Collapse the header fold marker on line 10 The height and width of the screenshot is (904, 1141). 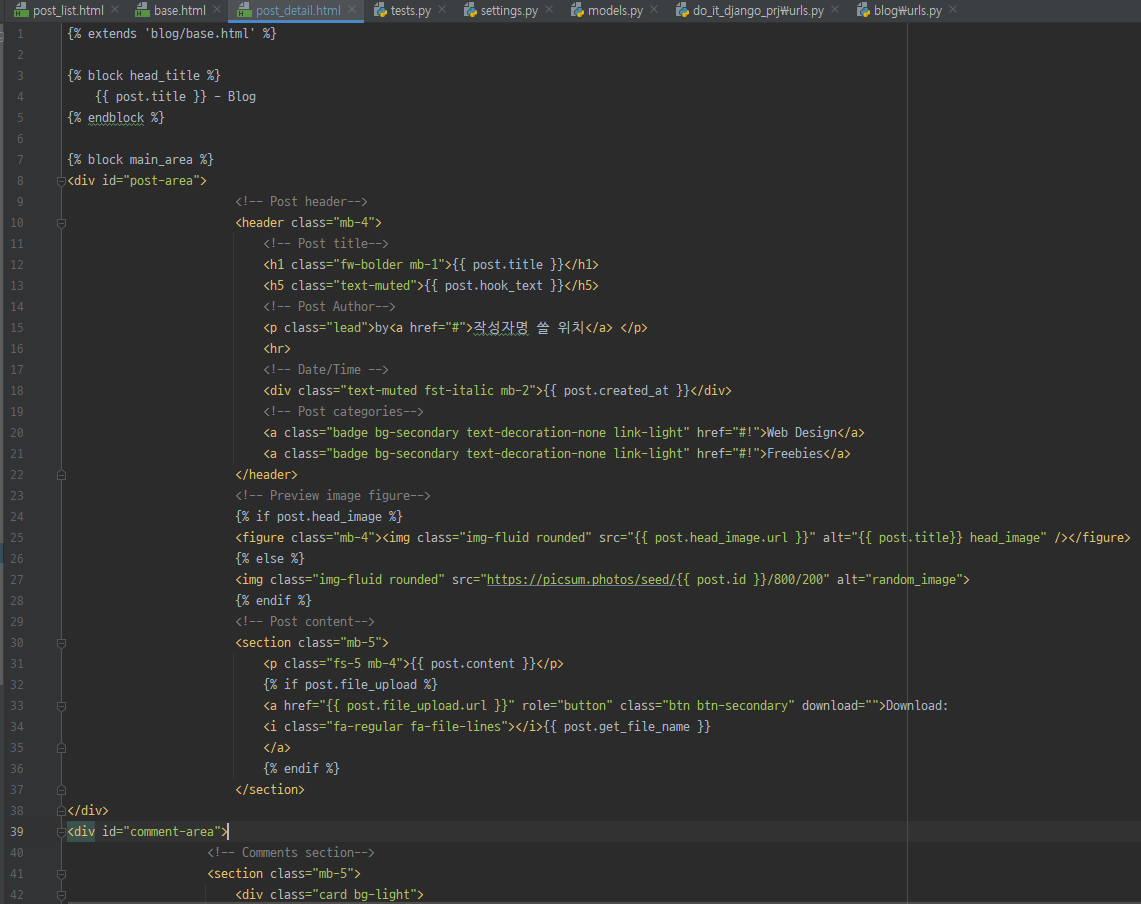click(x=61, y=223)
